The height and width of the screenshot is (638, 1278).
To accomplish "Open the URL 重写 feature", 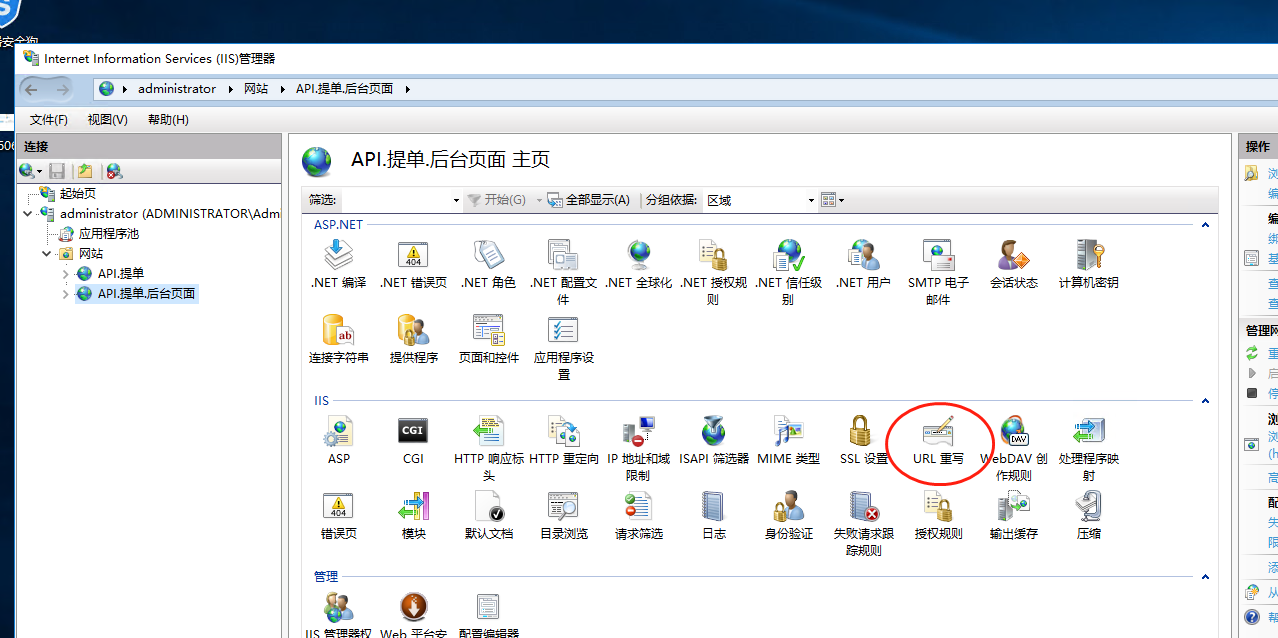I will 938,440.
